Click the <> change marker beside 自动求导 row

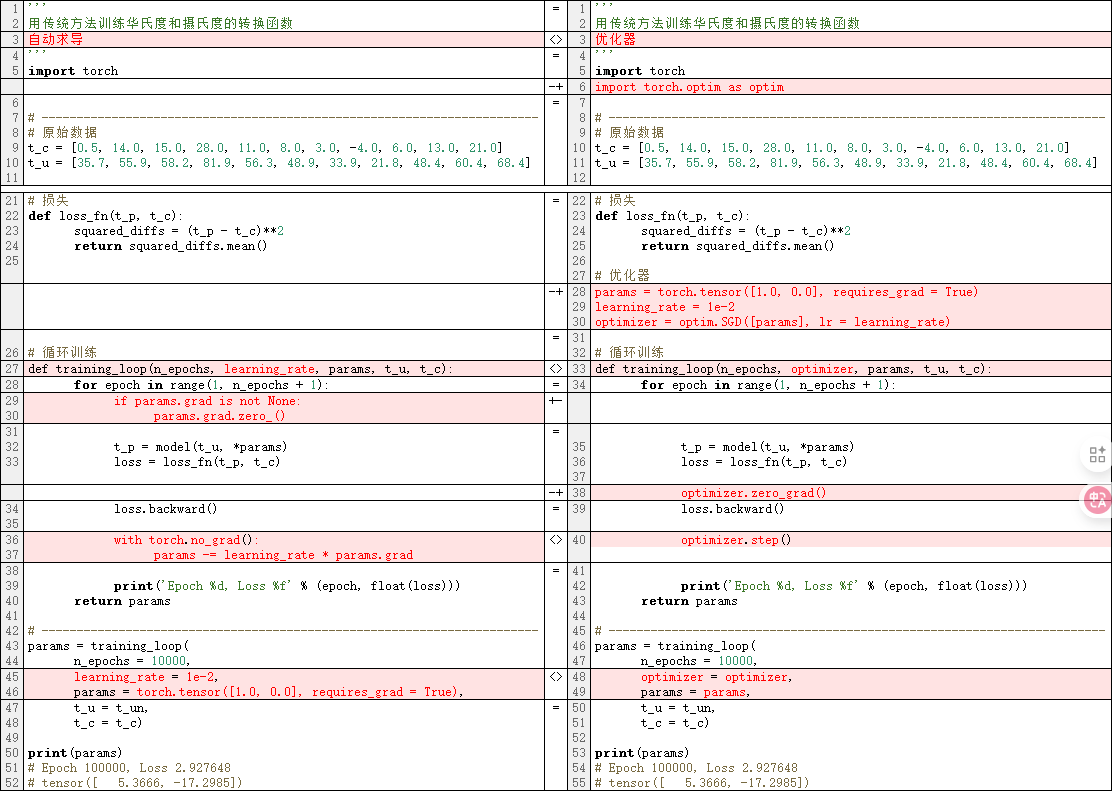(556, 40)
